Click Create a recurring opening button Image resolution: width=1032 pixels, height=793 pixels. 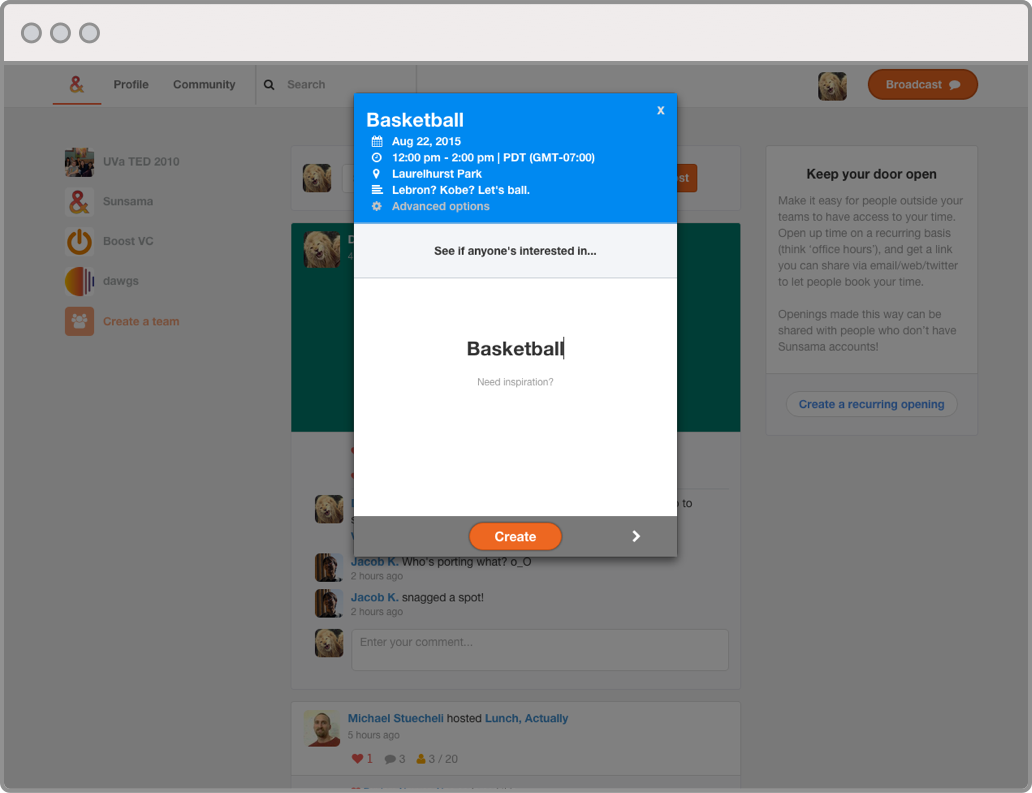click(871, 404)
